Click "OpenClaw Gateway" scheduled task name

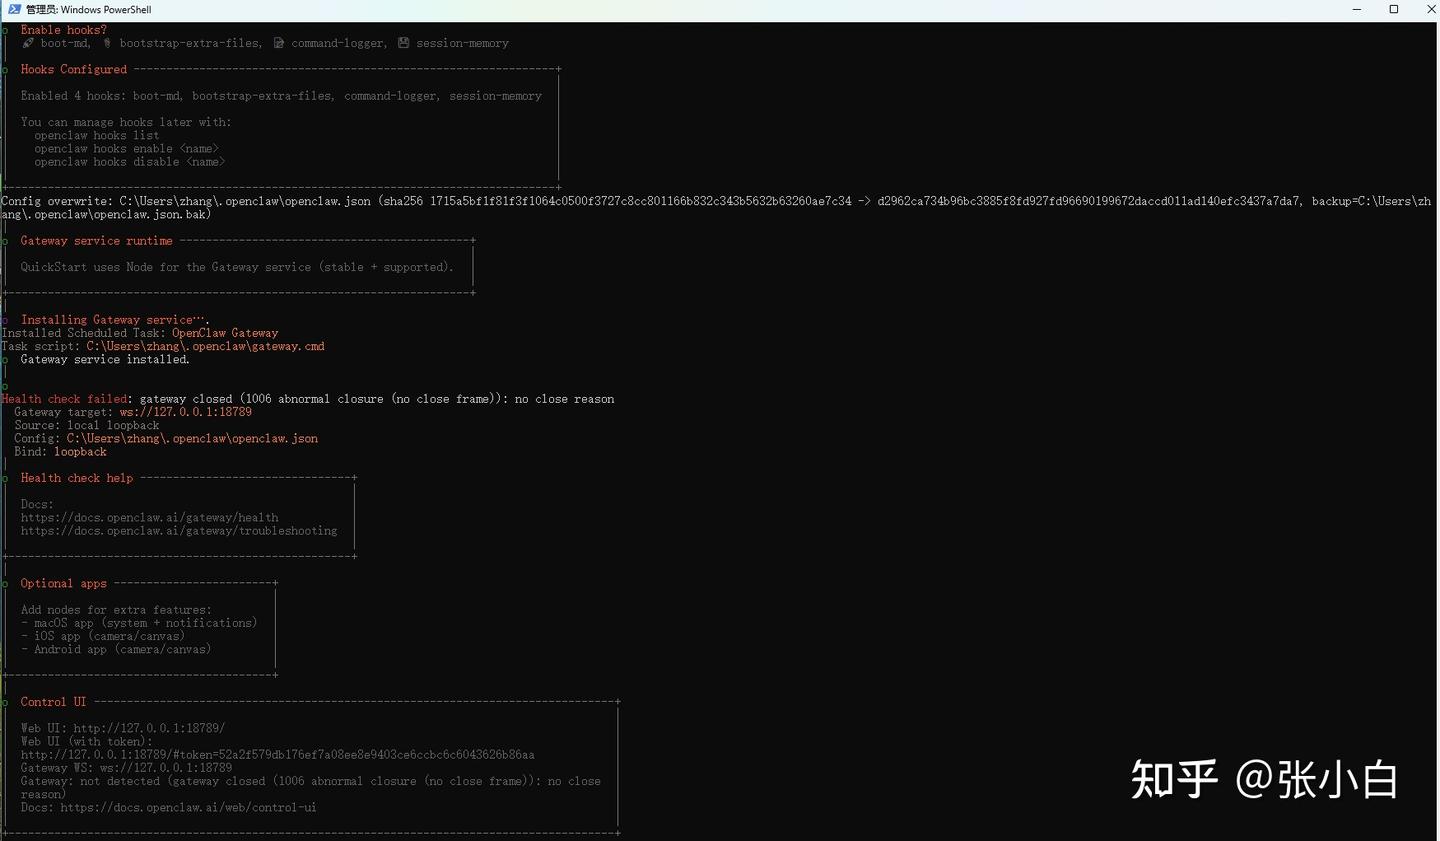pyautogui.click(x=225, y=333)
